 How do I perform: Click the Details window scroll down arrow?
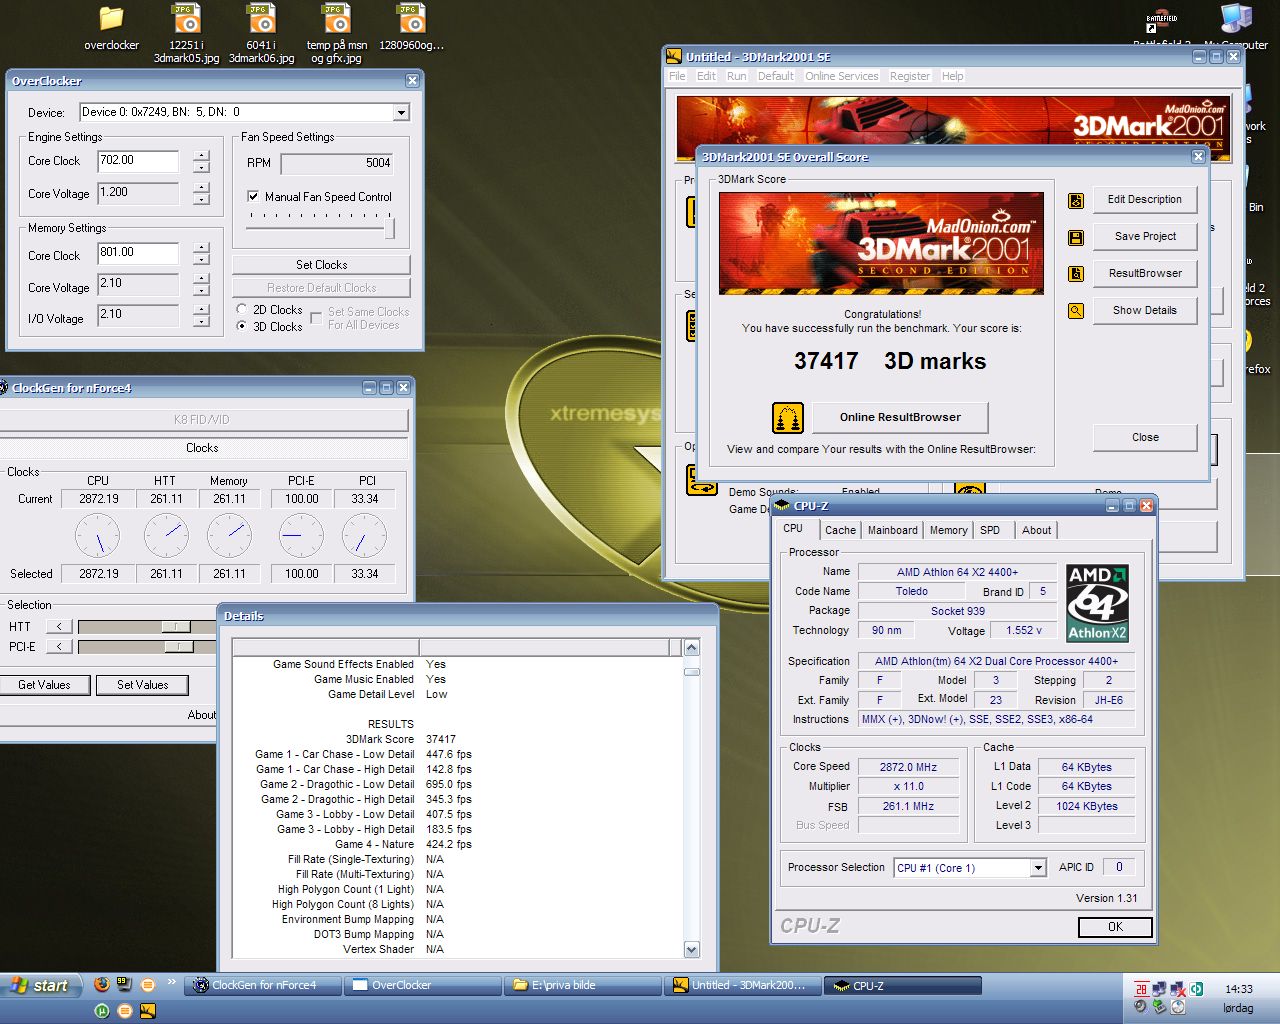691,949
